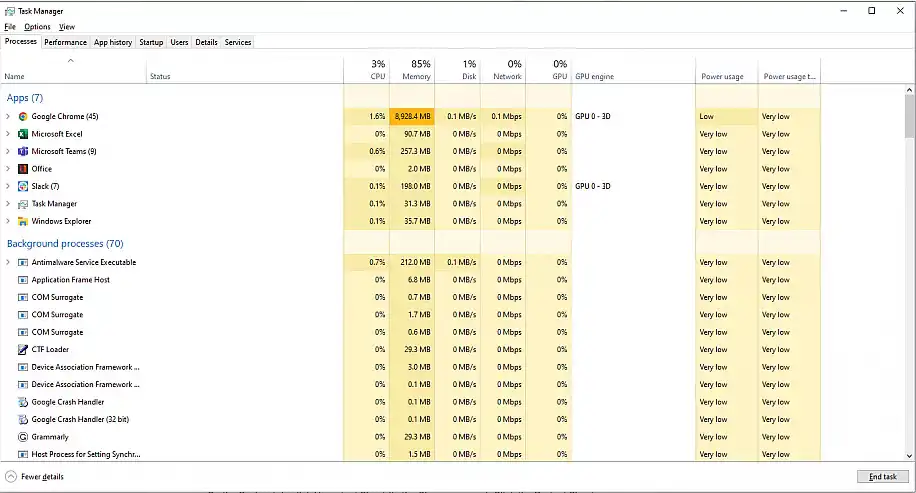Expand the Office process group
The height and width of the screenshot is (493, 916).
click(8, 169)
